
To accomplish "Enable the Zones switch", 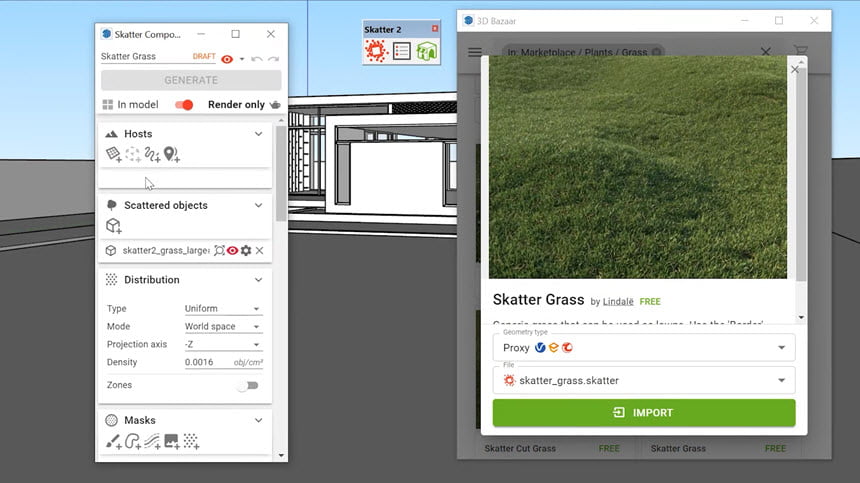I will pyautogui.click(x=248, y=385).
